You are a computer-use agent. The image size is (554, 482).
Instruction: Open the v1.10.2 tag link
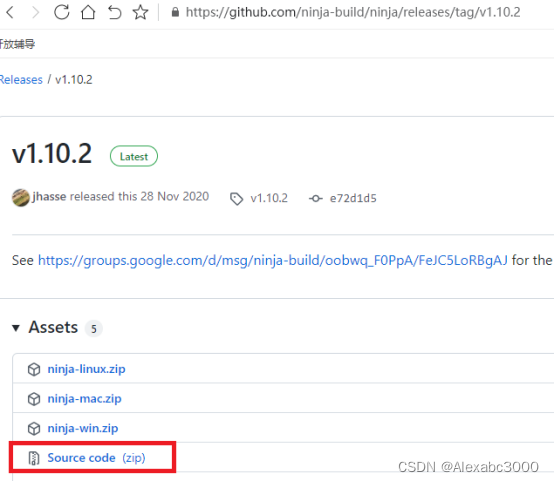[x=269, y=198]
